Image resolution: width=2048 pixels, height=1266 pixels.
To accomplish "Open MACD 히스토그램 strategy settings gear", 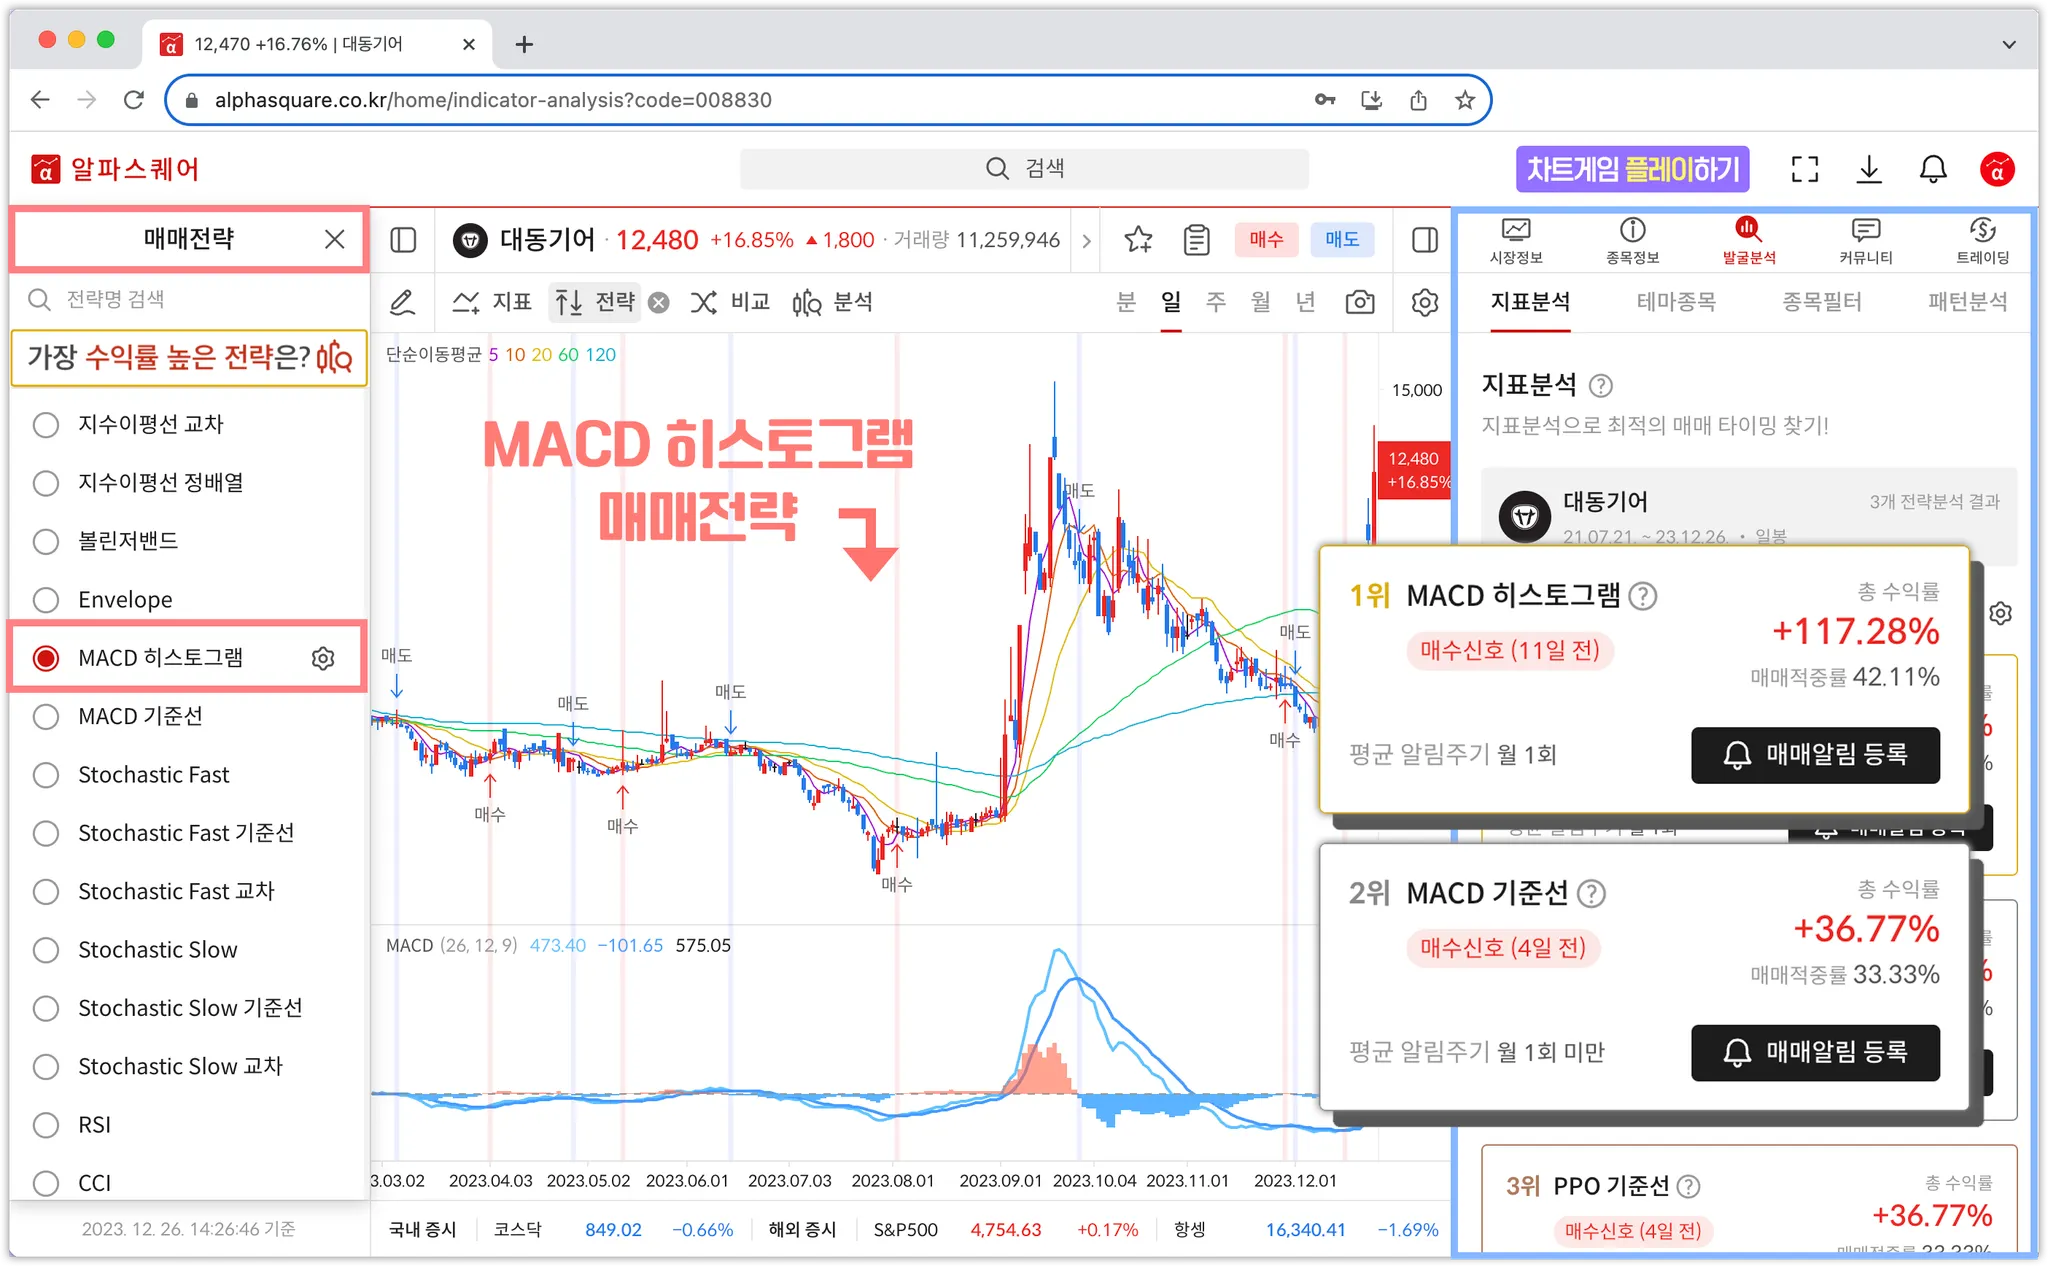I will click(323, 658).
